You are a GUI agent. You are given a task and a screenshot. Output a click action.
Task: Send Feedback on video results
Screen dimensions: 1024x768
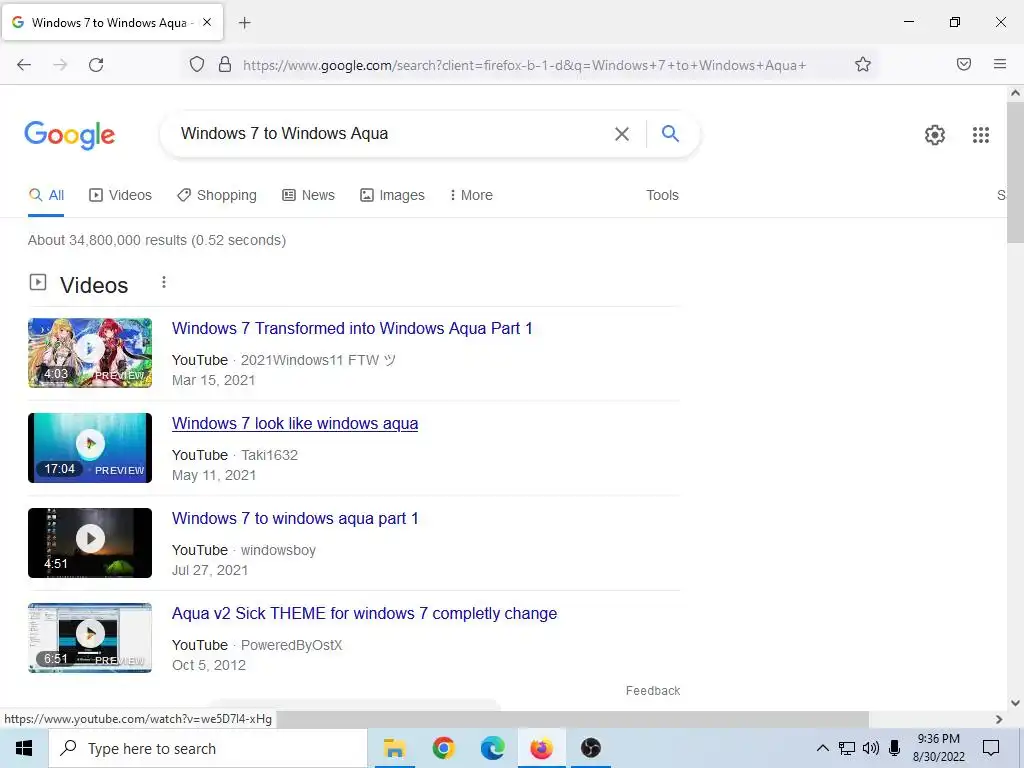coord(653,691)
